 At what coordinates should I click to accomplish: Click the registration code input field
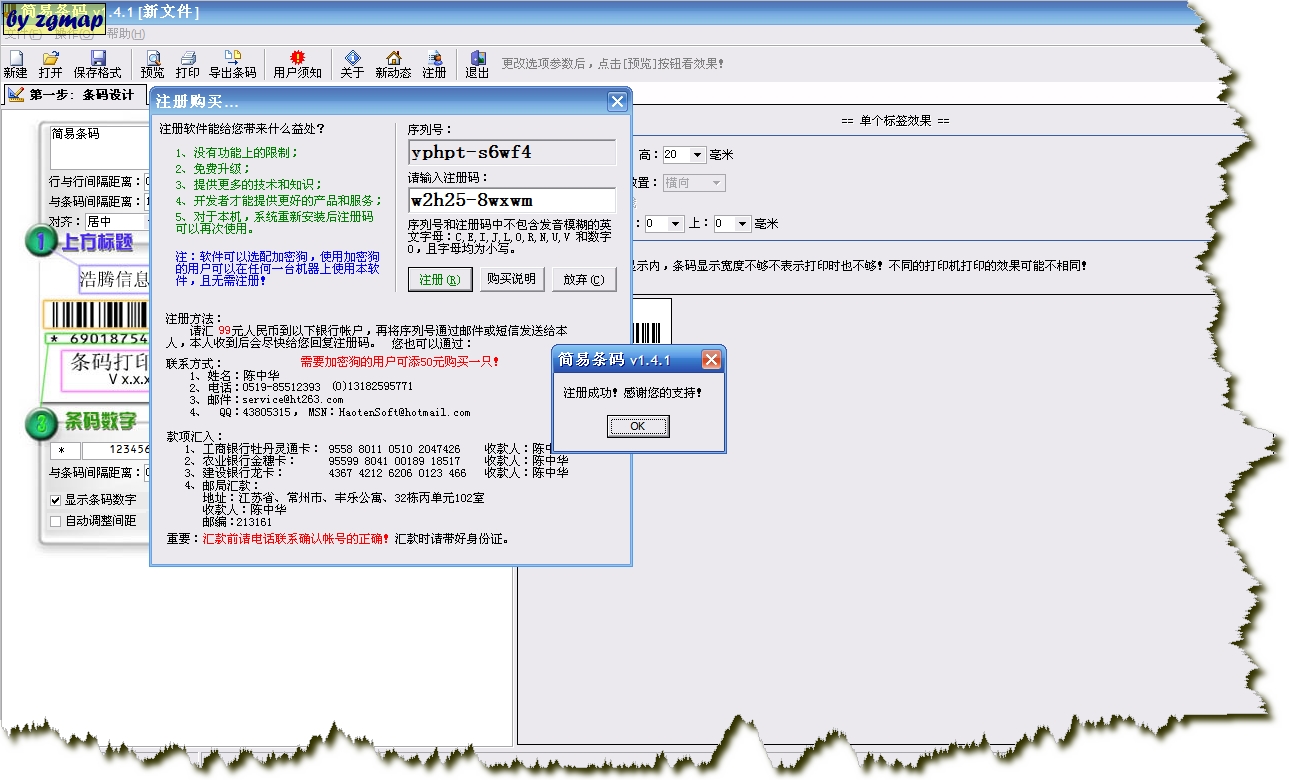pos(512,200)
